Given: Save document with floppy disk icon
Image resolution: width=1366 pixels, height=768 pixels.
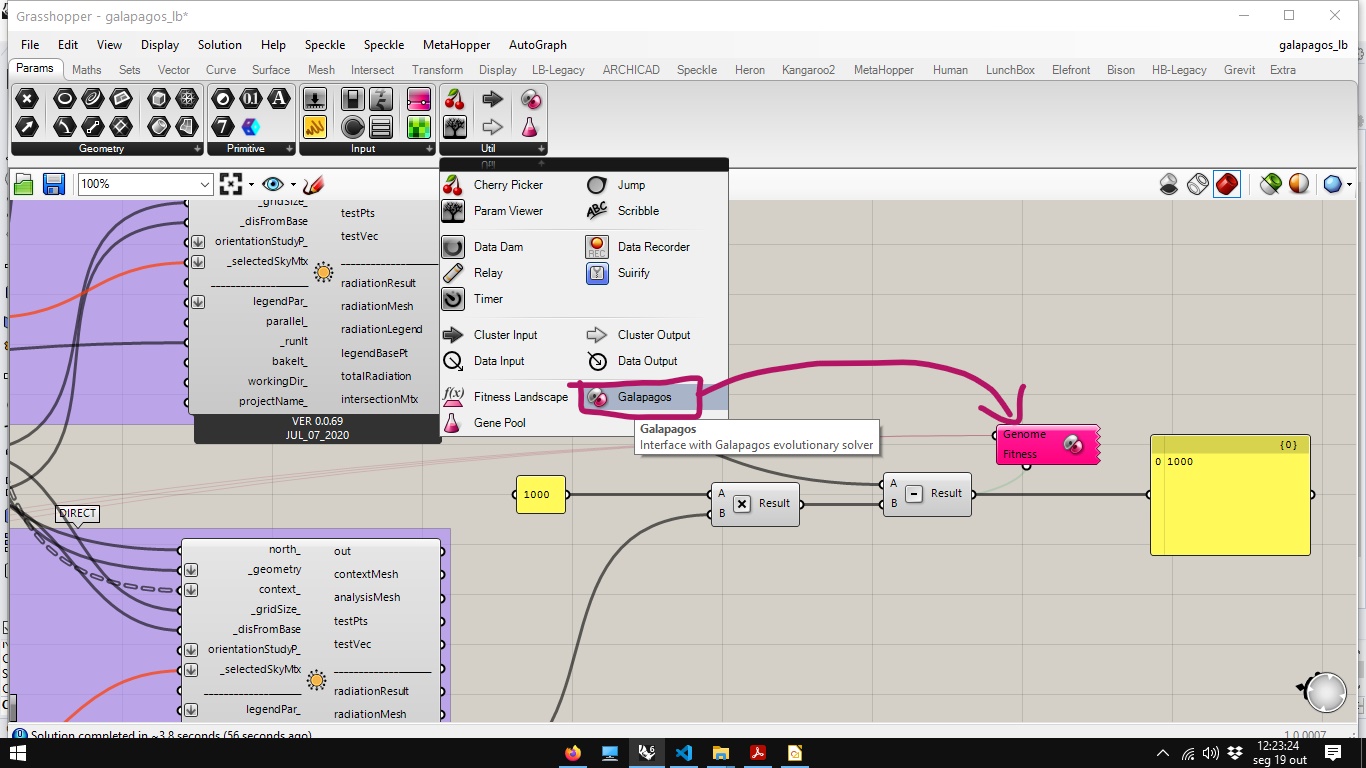Looking at the screenshot, I should tap(54, 184).
